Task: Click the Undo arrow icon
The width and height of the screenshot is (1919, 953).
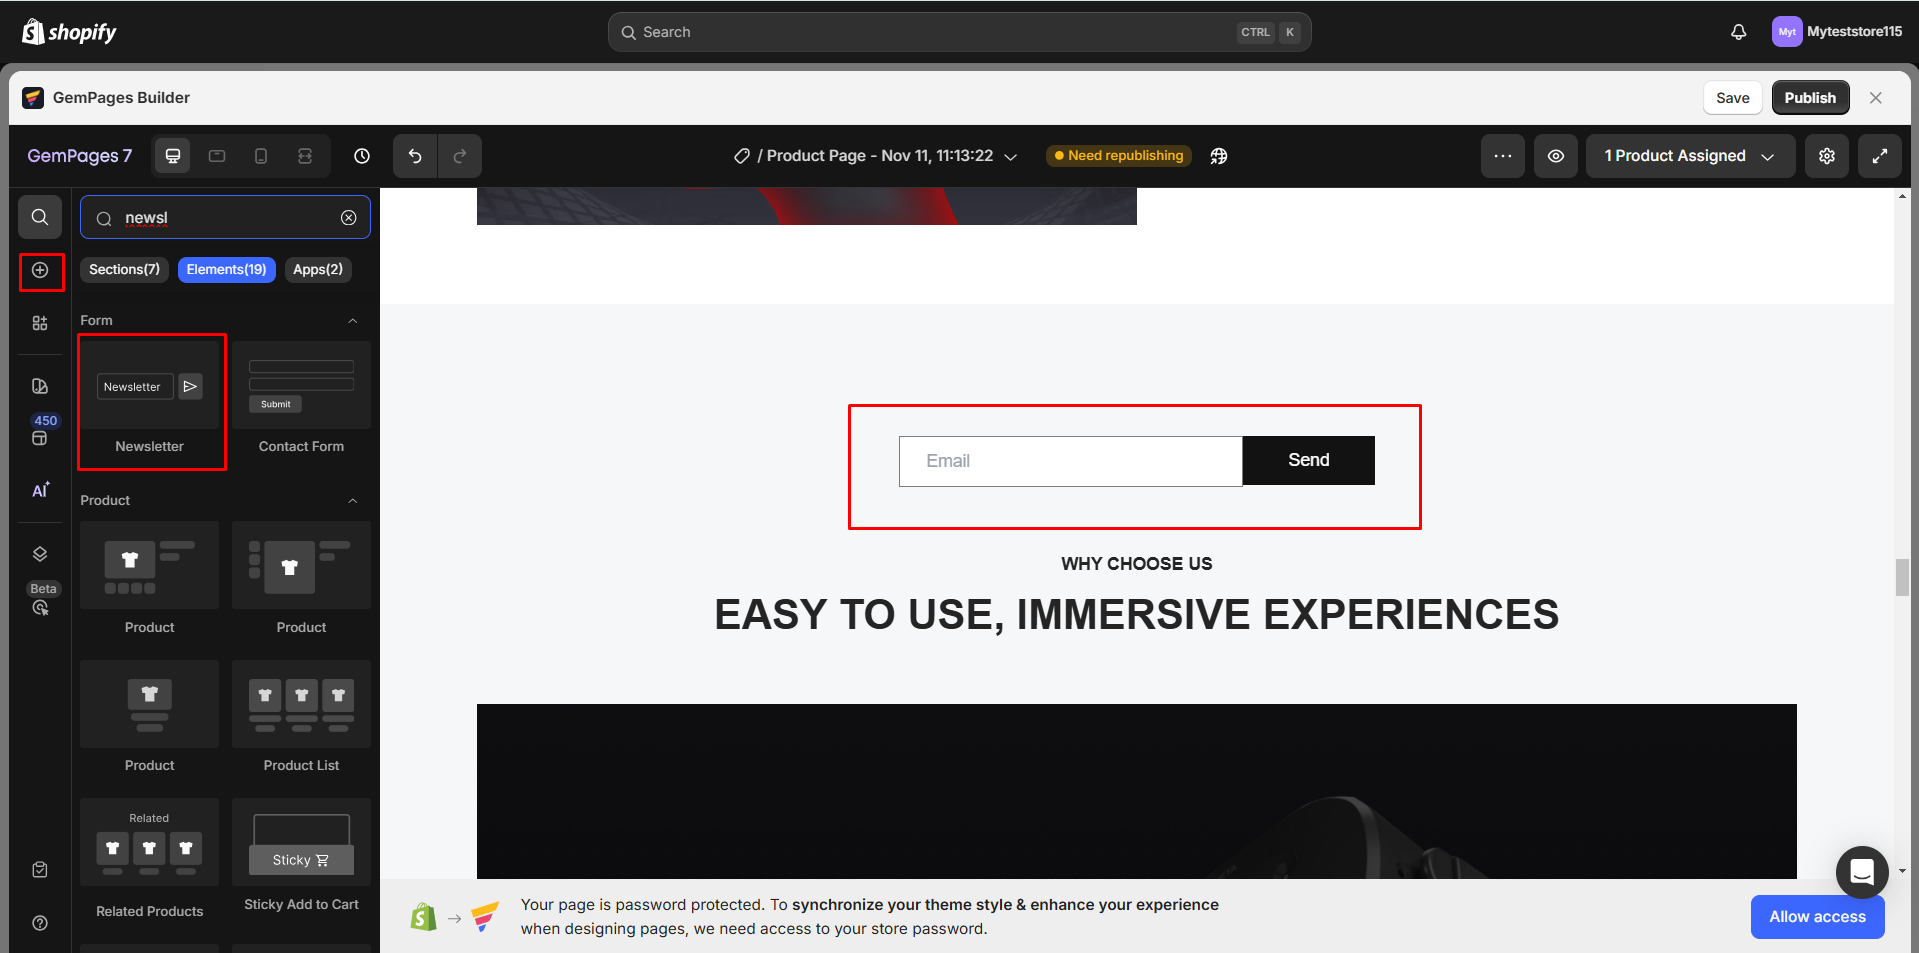Action: coord(414,156)
